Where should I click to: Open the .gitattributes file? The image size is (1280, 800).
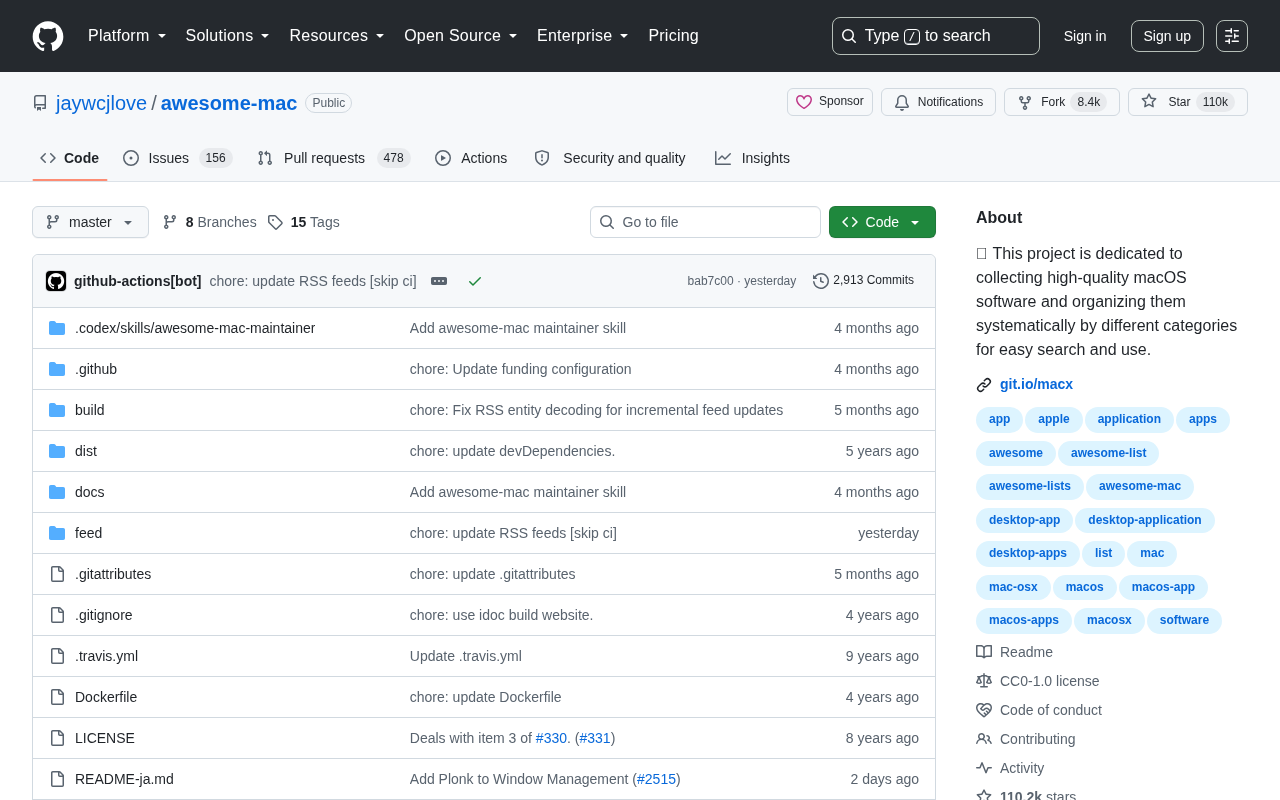click(113, 574)
